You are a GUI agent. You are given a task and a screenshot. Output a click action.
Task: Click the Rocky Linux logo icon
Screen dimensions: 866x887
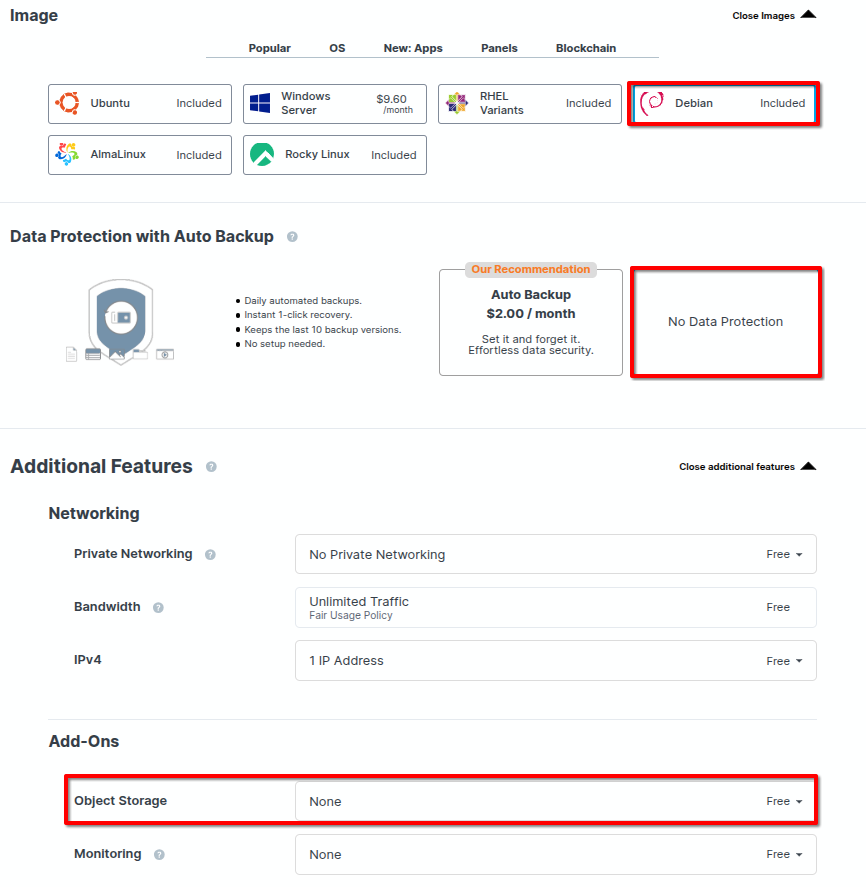262,154
